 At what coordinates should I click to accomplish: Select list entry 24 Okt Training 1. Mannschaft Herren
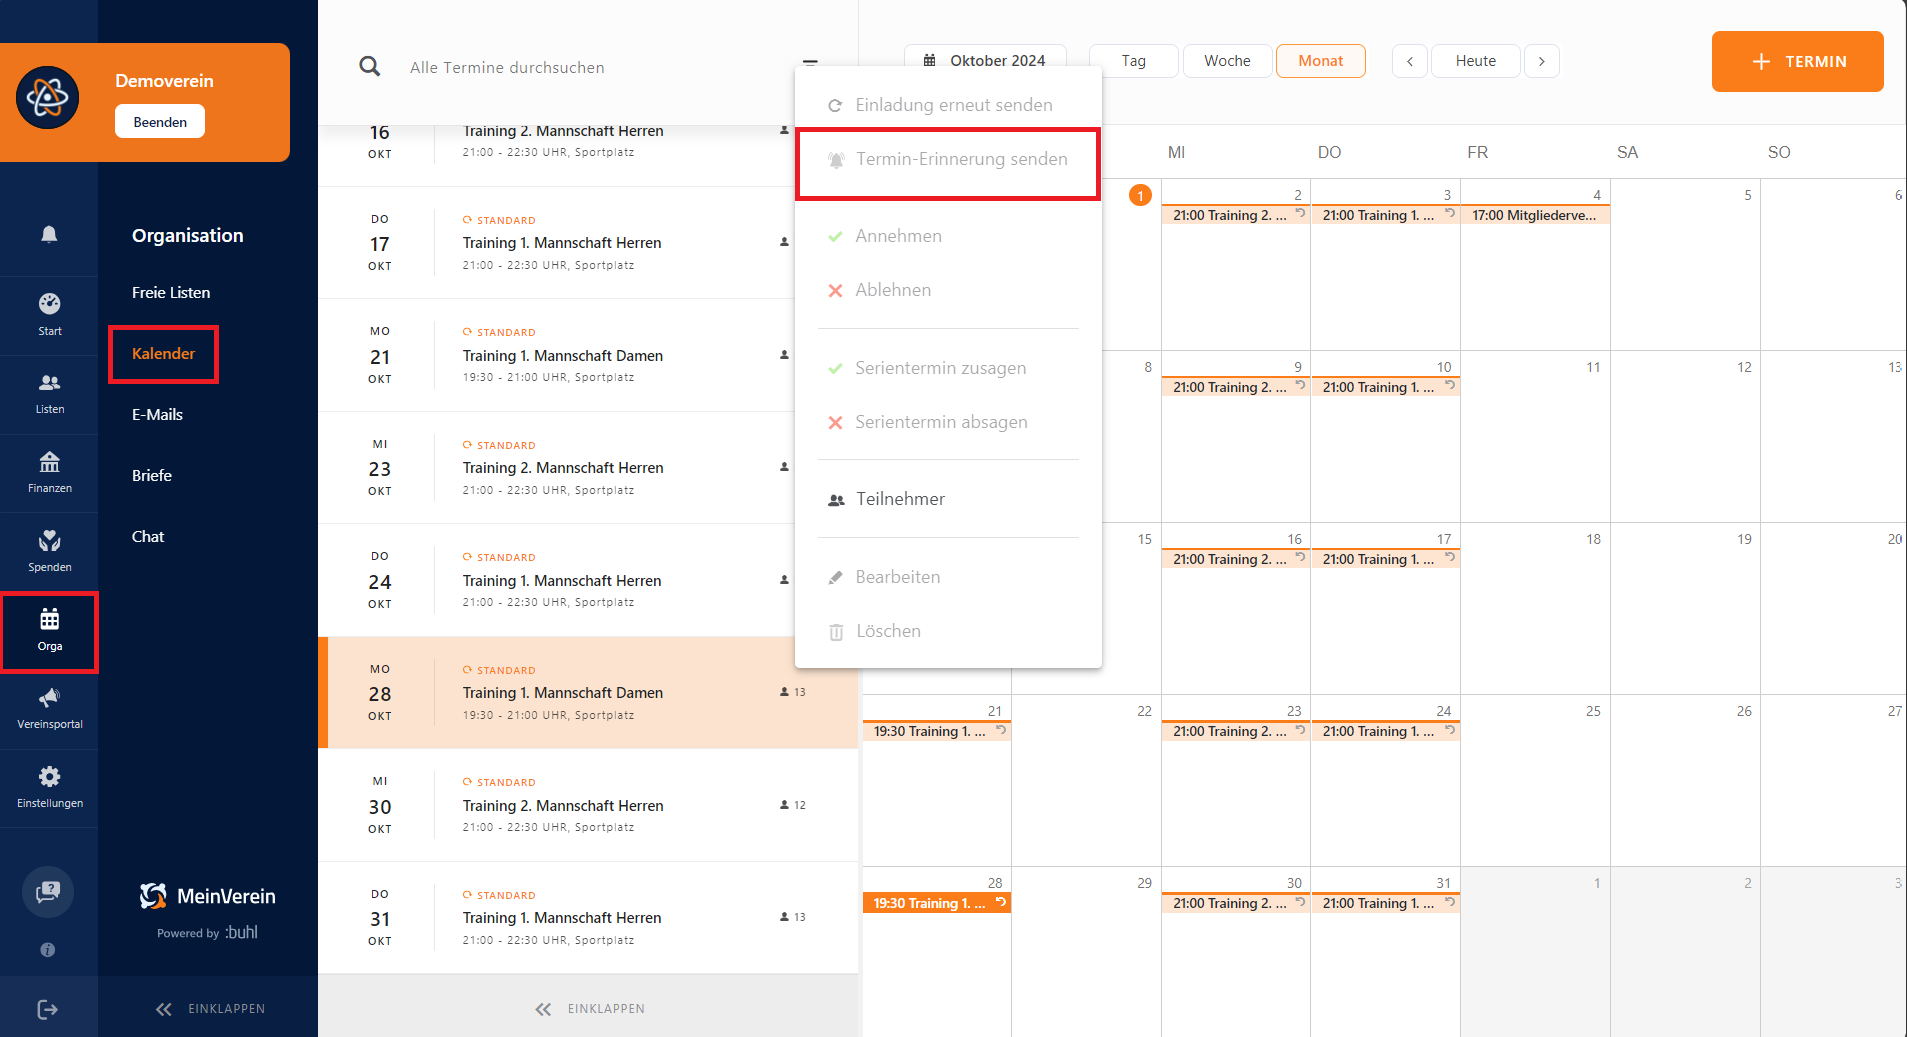[588, 580]
